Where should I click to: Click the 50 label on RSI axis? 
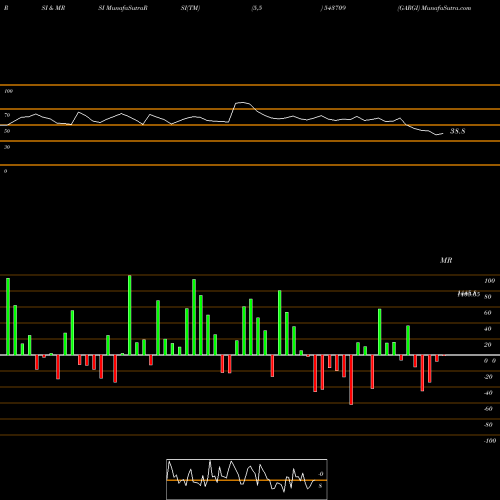[x=7, y=131]
